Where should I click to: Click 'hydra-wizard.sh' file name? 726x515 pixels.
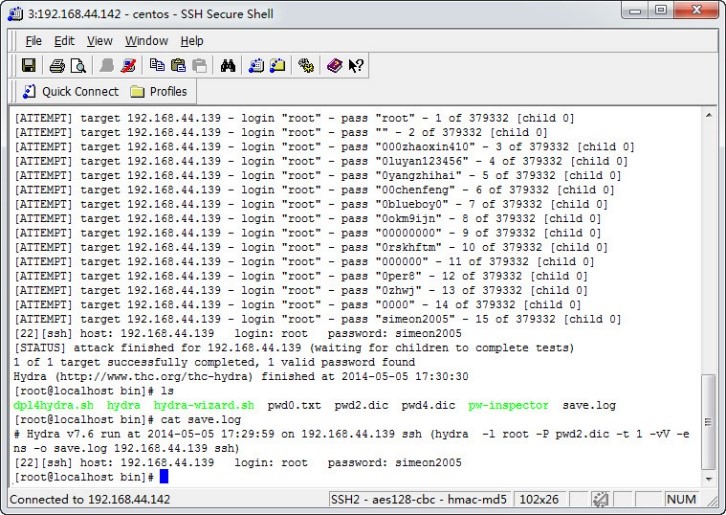pos(204,405)
